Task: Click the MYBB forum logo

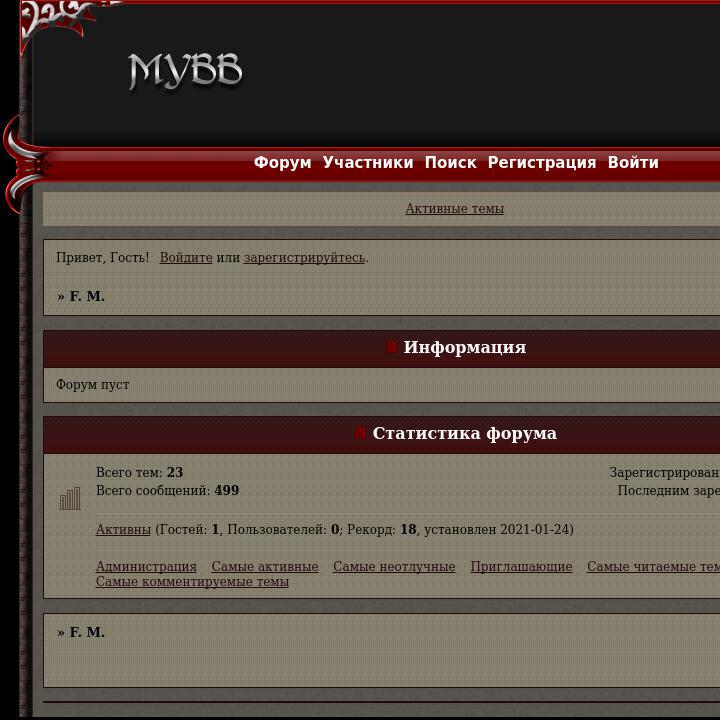Action: pyautogui.click(x=185, y=72)
